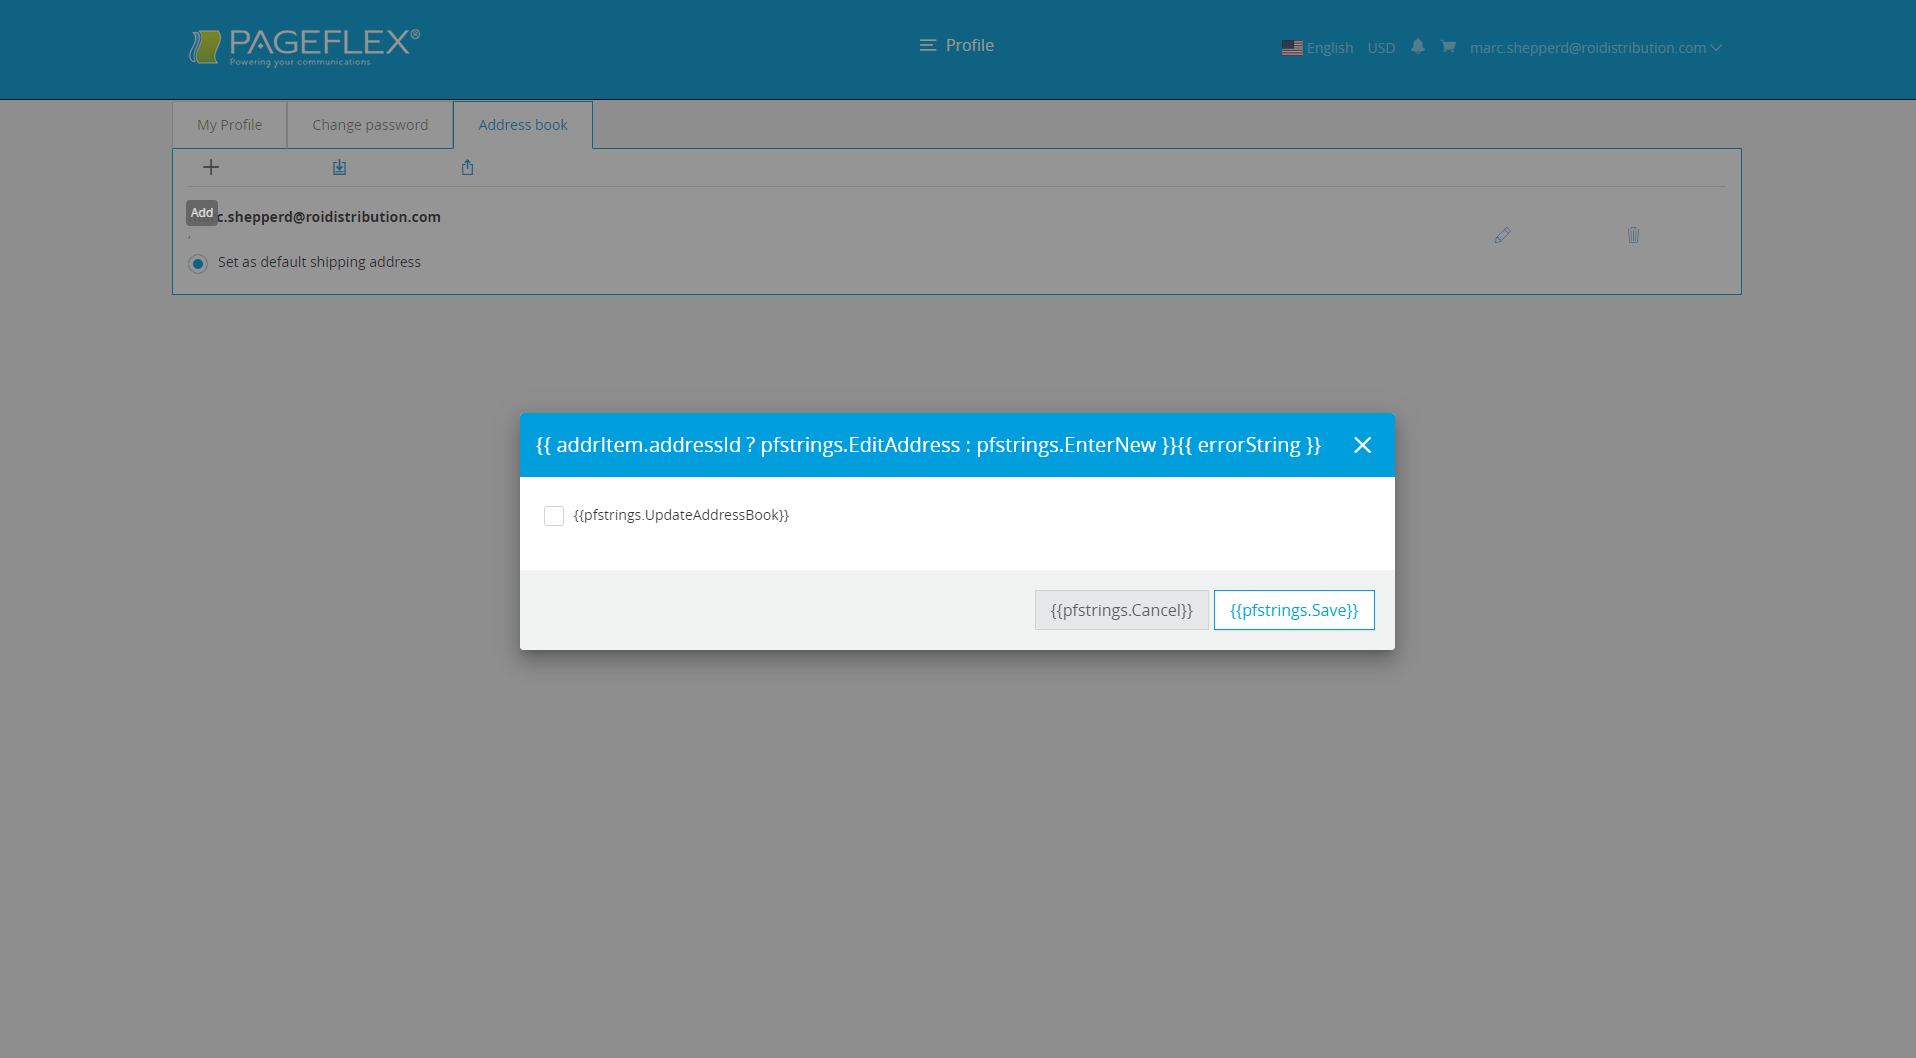
Task: Click the Pageflex logo
Action: 304,46
